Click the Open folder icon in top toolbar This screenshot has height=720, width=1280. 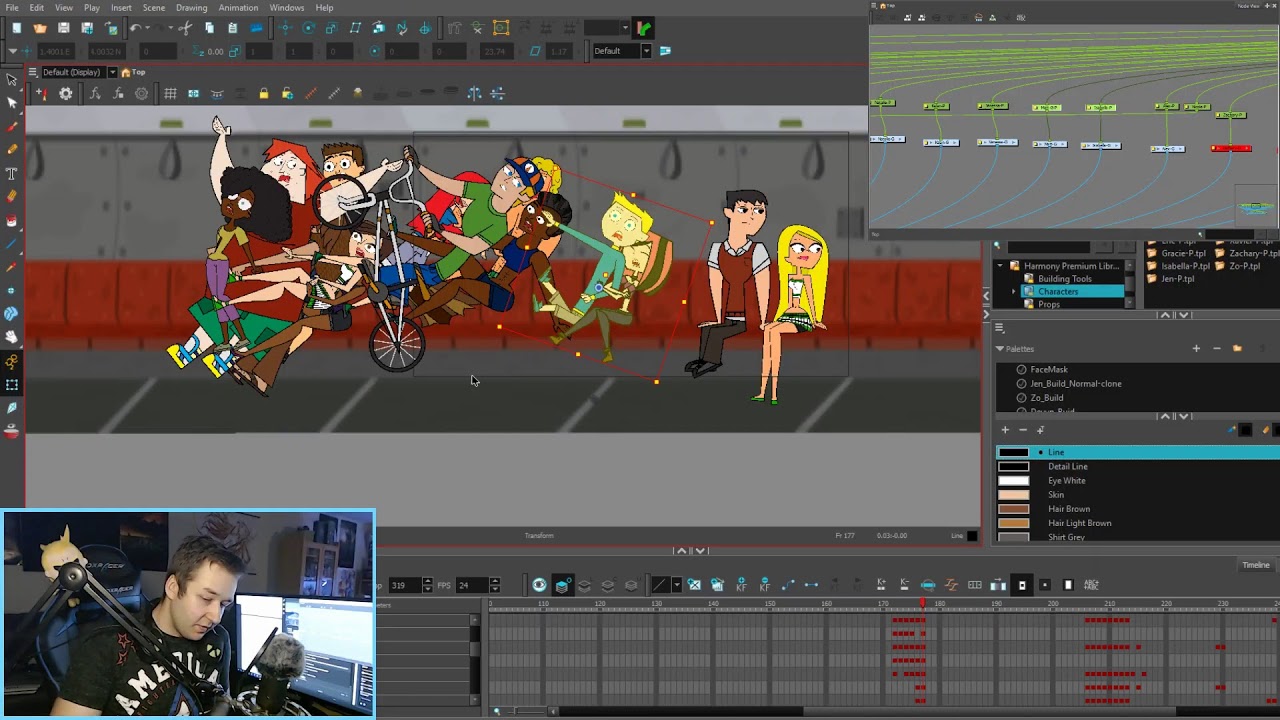[40, 28]
